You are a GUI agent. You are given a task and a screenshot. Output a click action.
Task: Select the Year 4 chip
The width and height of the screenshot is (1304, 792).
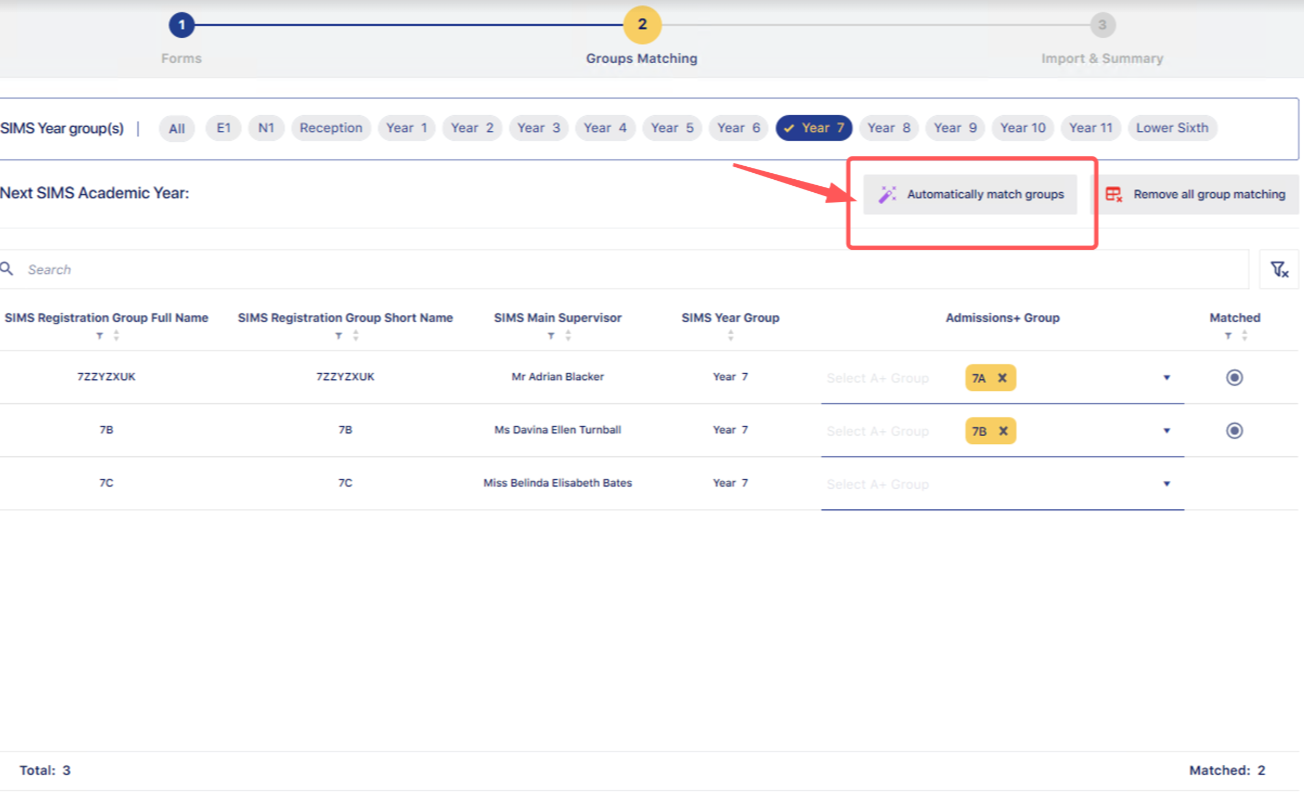click(606, 128)
